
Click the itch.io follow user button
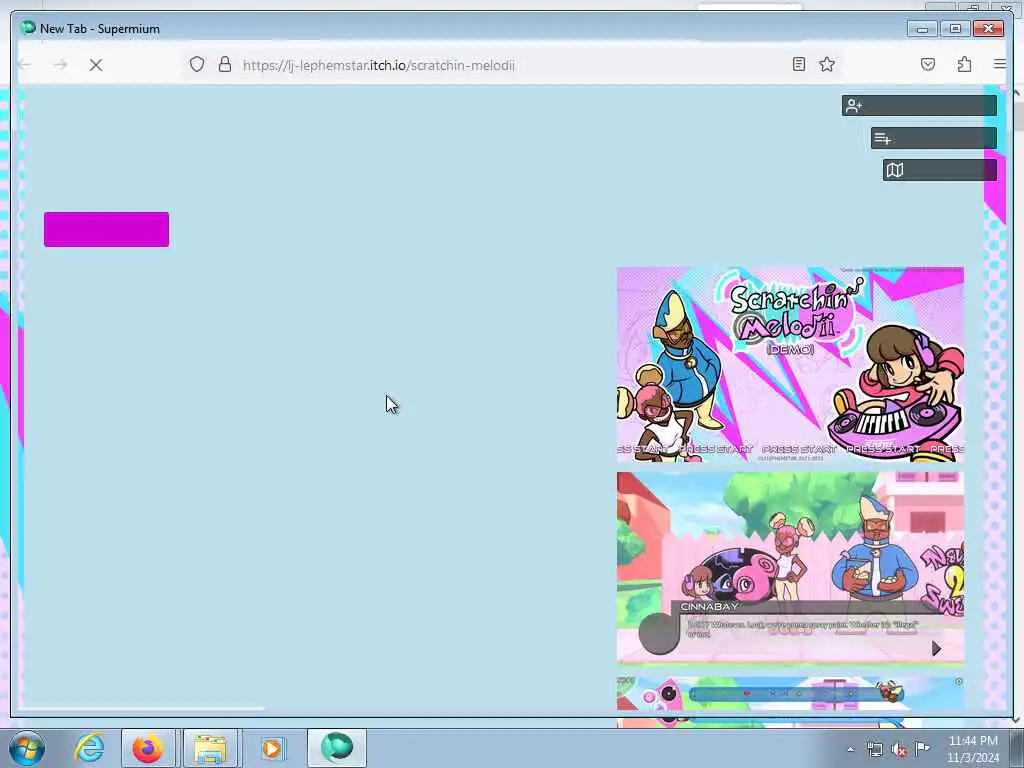(x=919, y=105)
